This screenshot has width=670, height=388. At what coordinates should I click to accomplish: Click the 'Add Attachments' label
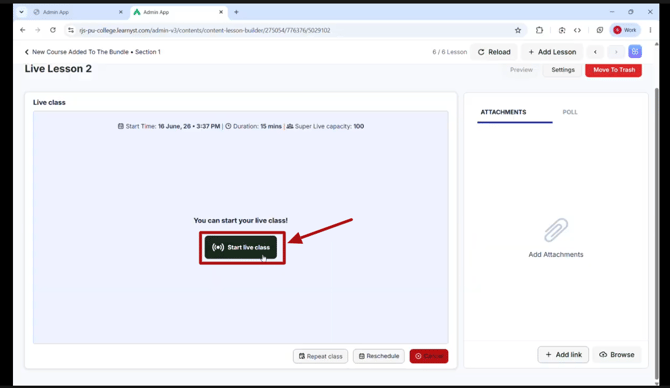coord(556,255)
